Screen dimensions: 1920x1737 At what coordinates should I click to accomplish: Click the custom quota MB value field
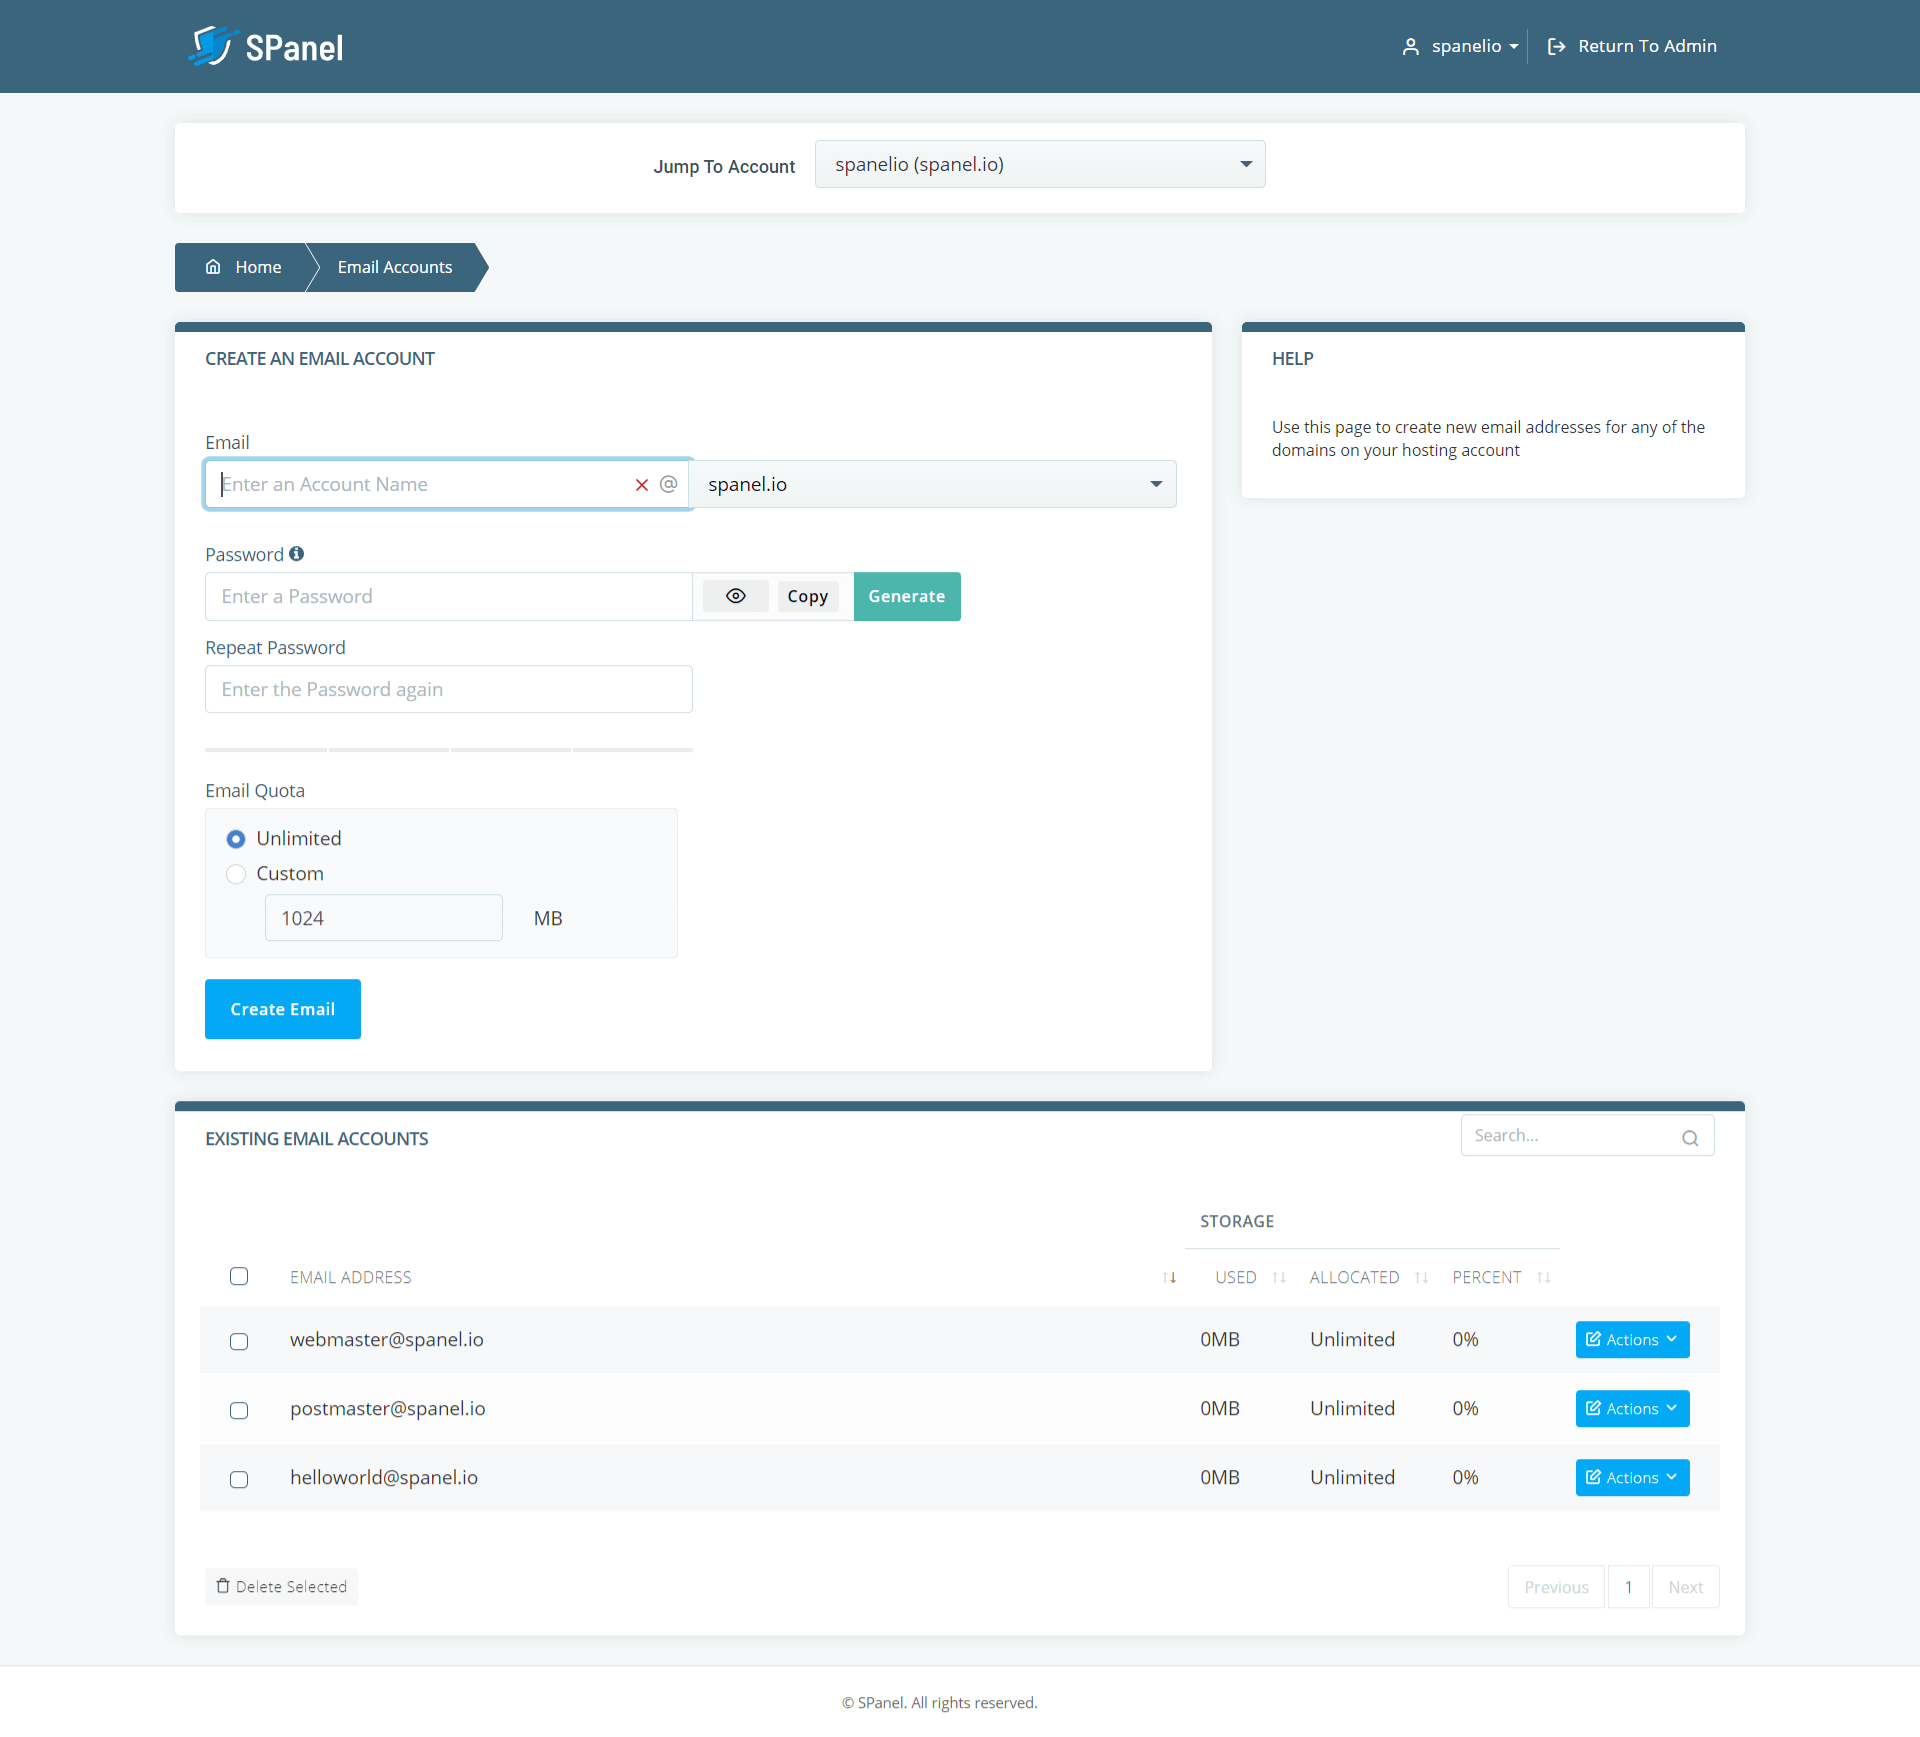pos(384,918)
